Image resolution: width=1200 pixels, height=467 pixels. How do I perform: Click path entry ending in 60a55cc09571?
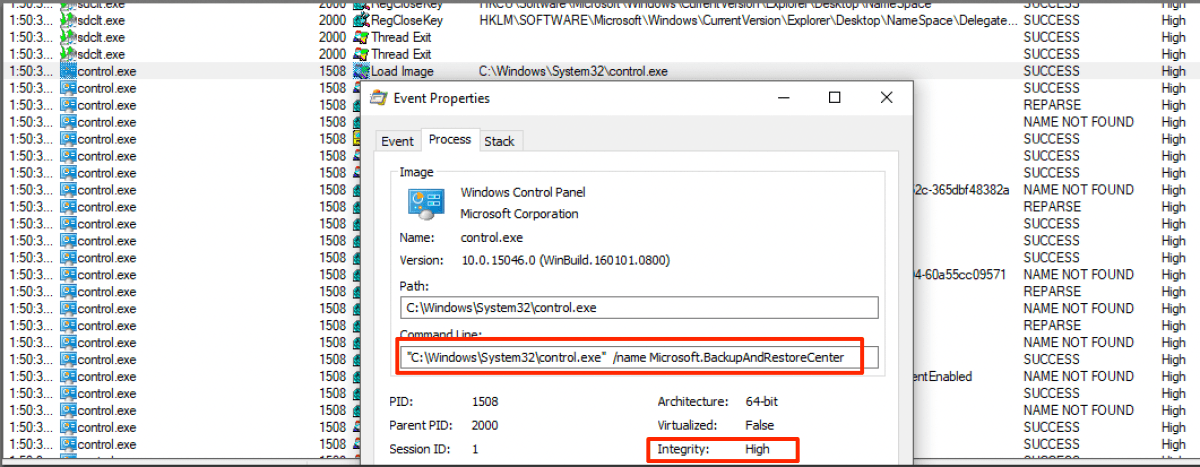click(x=961, y=274)
